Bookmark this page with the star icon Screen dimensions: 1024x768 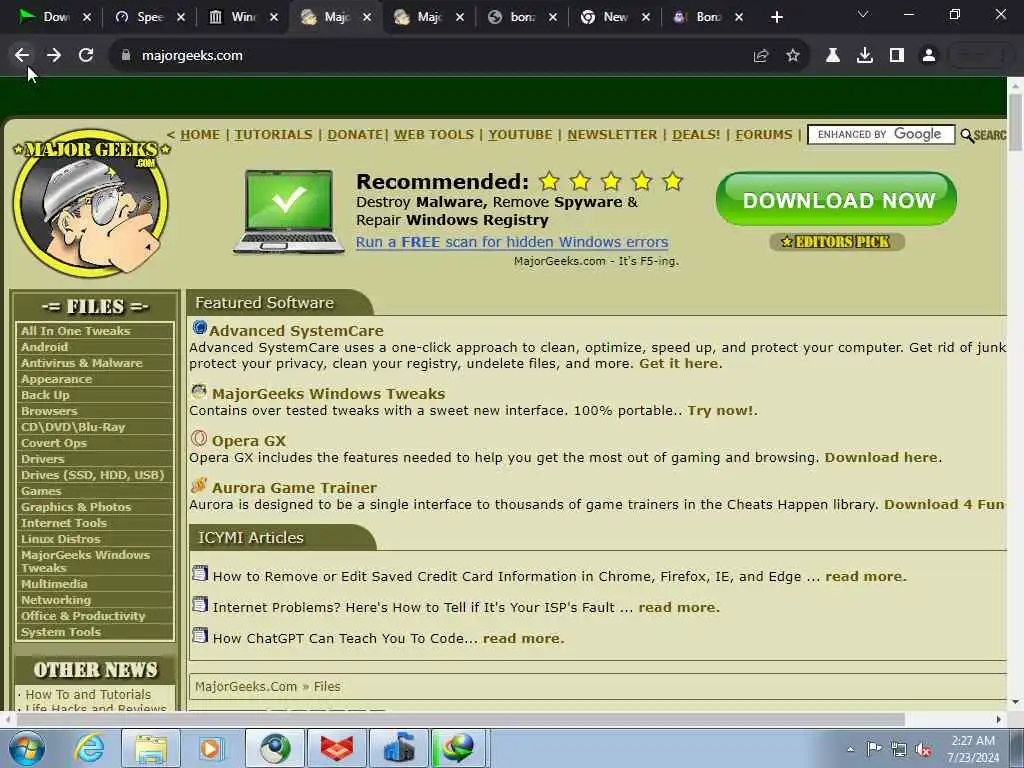[x=793, y=56]
